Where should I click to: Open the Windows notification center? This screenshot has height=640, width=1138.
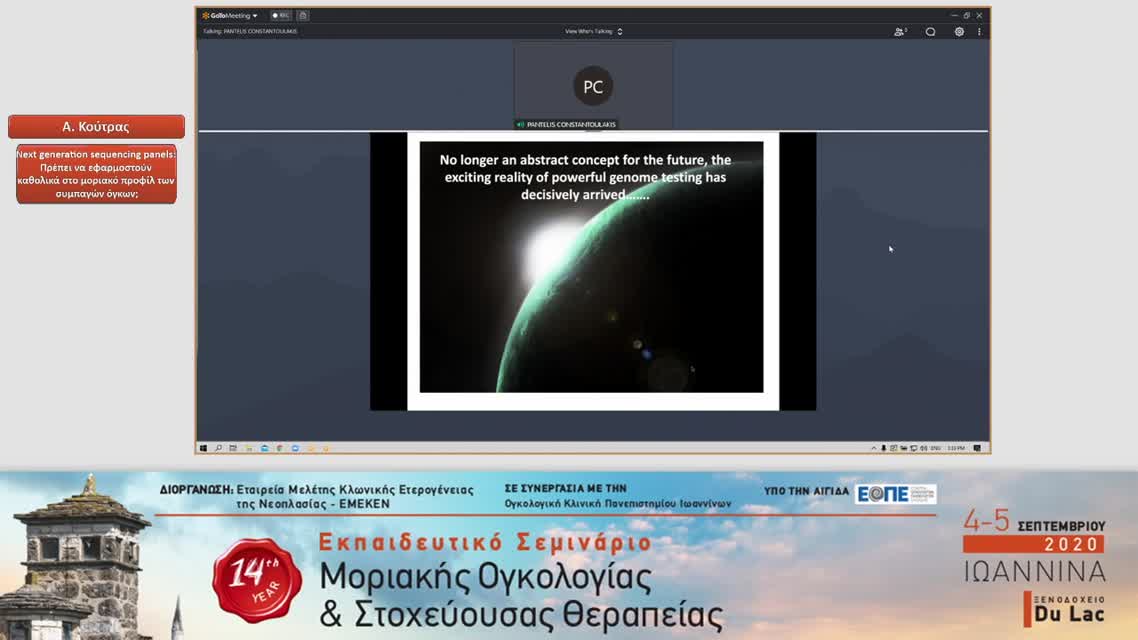point(978,448)
